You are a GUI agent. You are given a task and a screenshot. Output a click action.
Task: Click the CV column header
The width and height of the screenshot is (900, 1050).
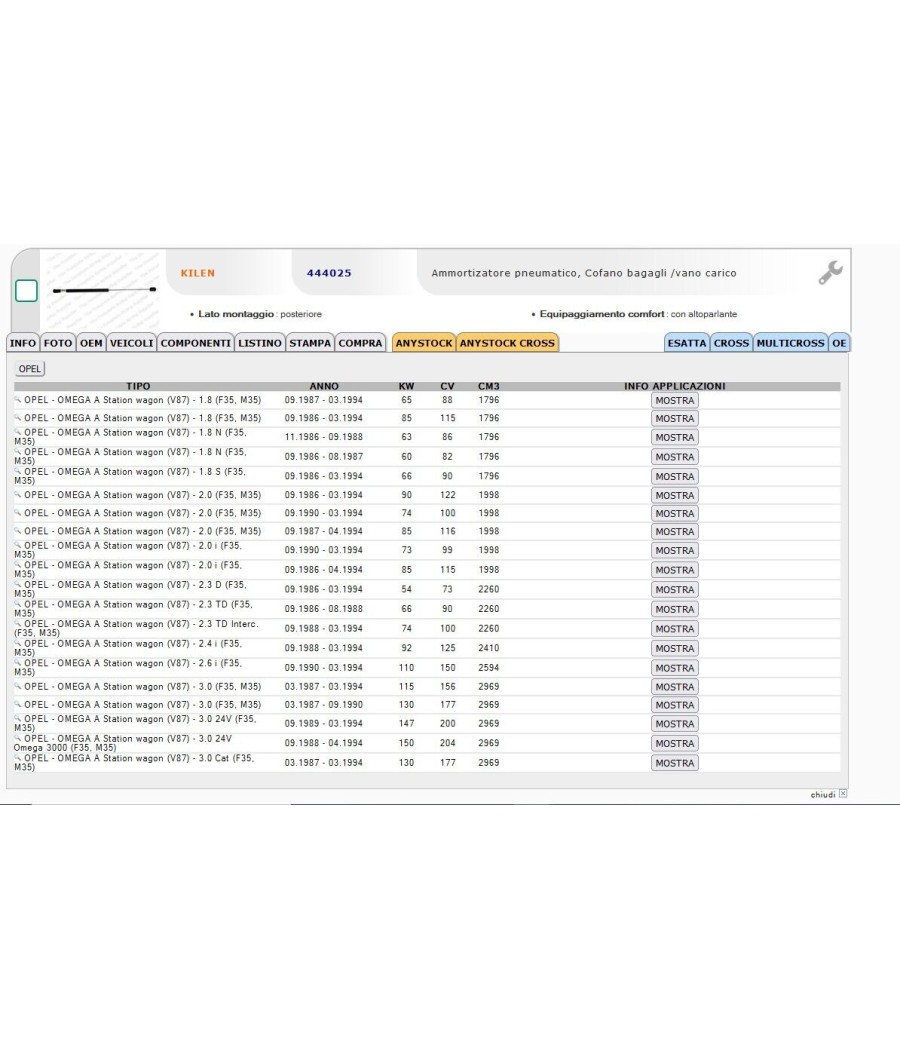[x=447, y=386]
